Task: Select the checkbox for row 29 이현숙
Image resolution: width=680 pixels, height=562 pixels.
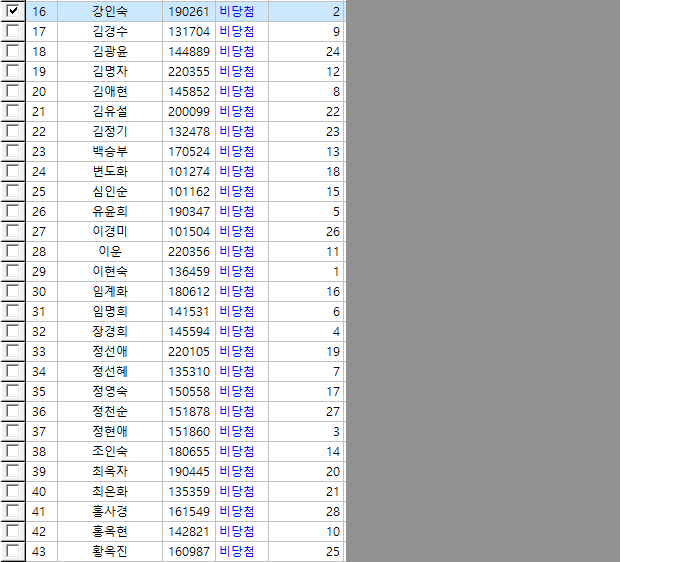Action: 13,270
